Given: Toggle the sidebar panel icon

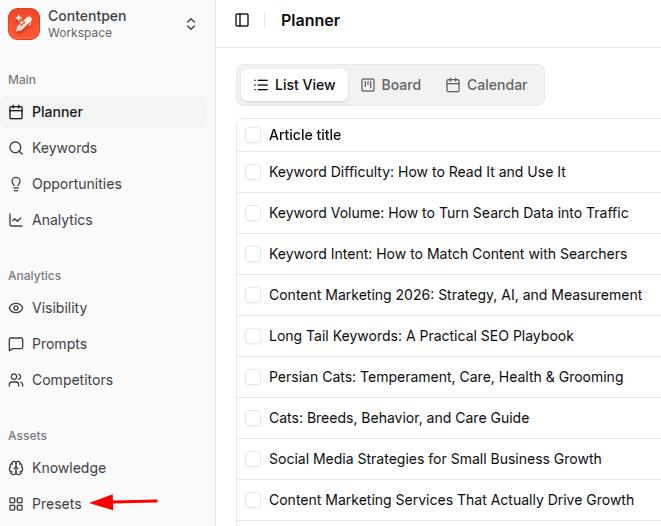Looking at the screenshot, I should [x=242, y=20].
